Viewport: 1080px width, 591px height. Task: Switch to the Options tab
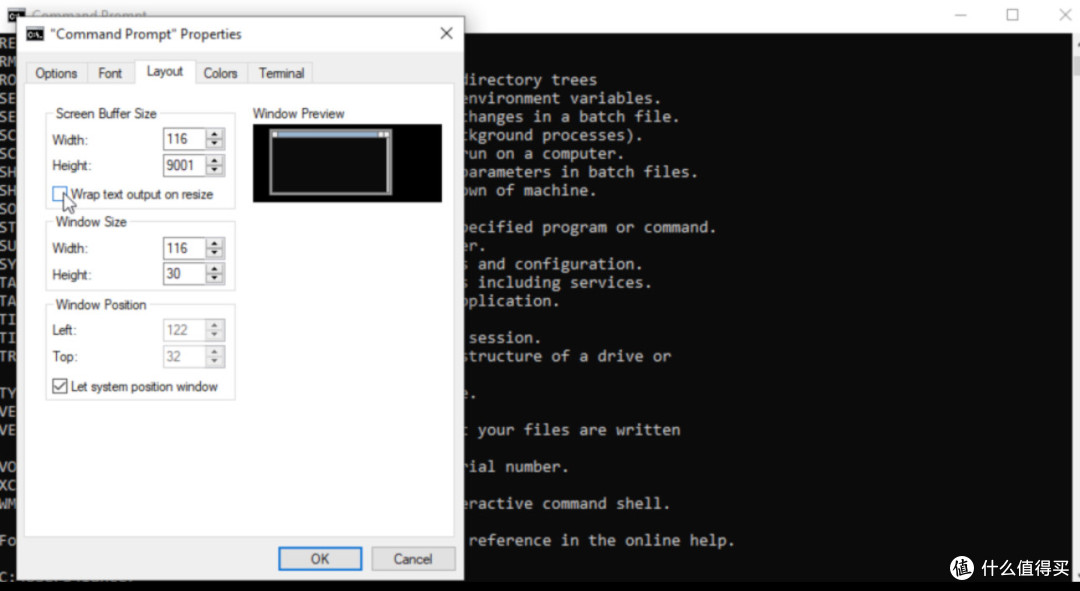pos(56,73)
